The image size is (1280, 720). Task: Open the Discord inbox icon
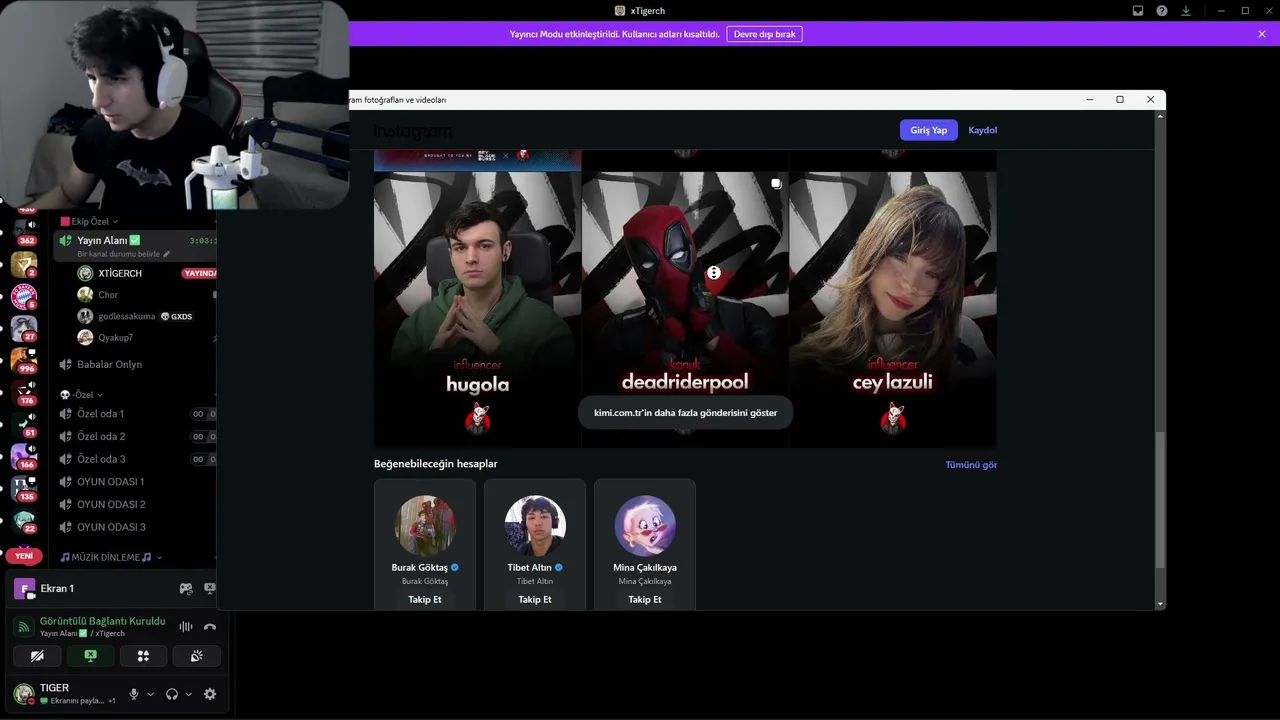click(1138, 11)
